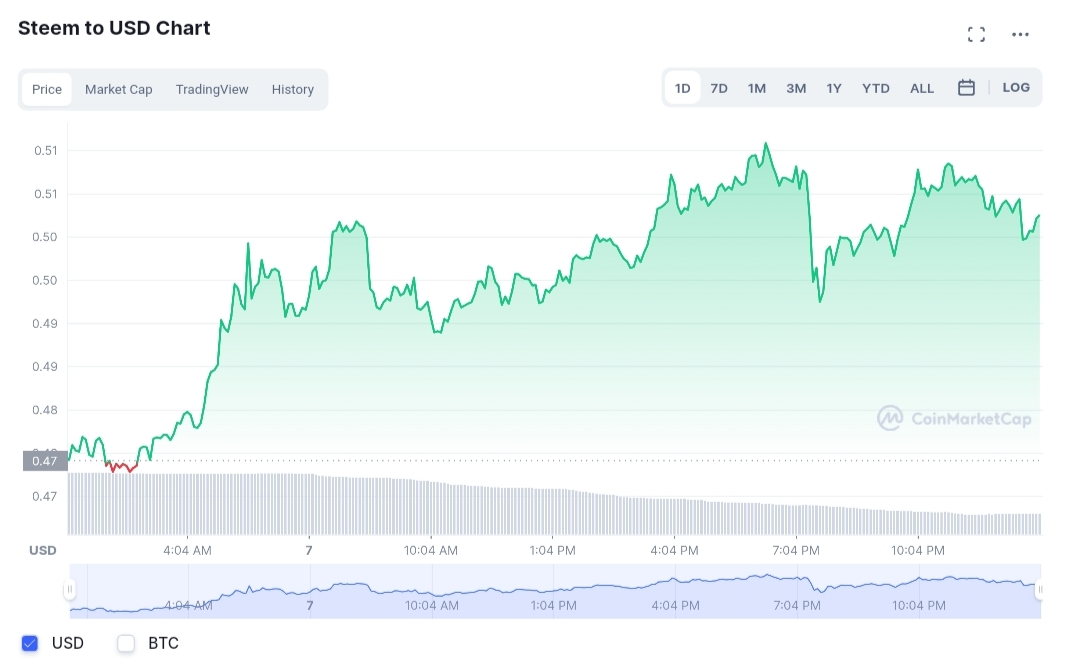Set chart range to 7D

(719, 88)
